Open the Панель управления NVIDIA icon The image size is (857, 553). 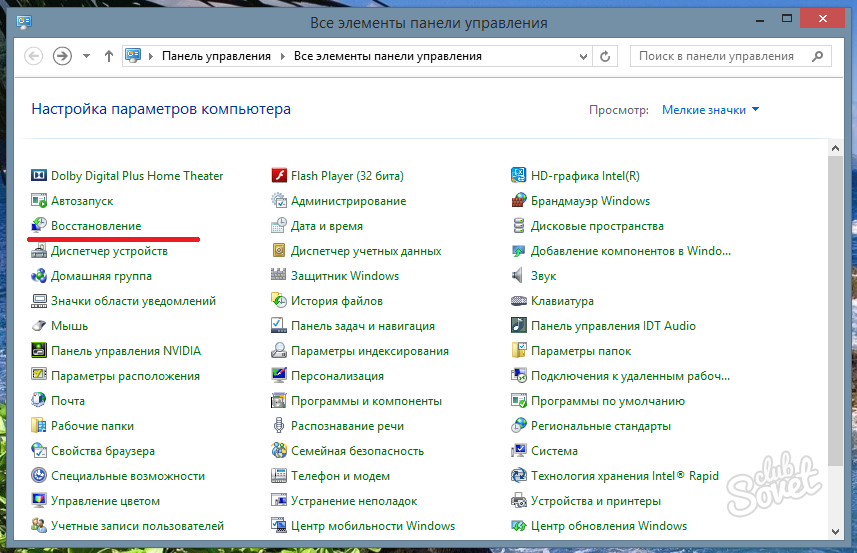coord(39,351)
